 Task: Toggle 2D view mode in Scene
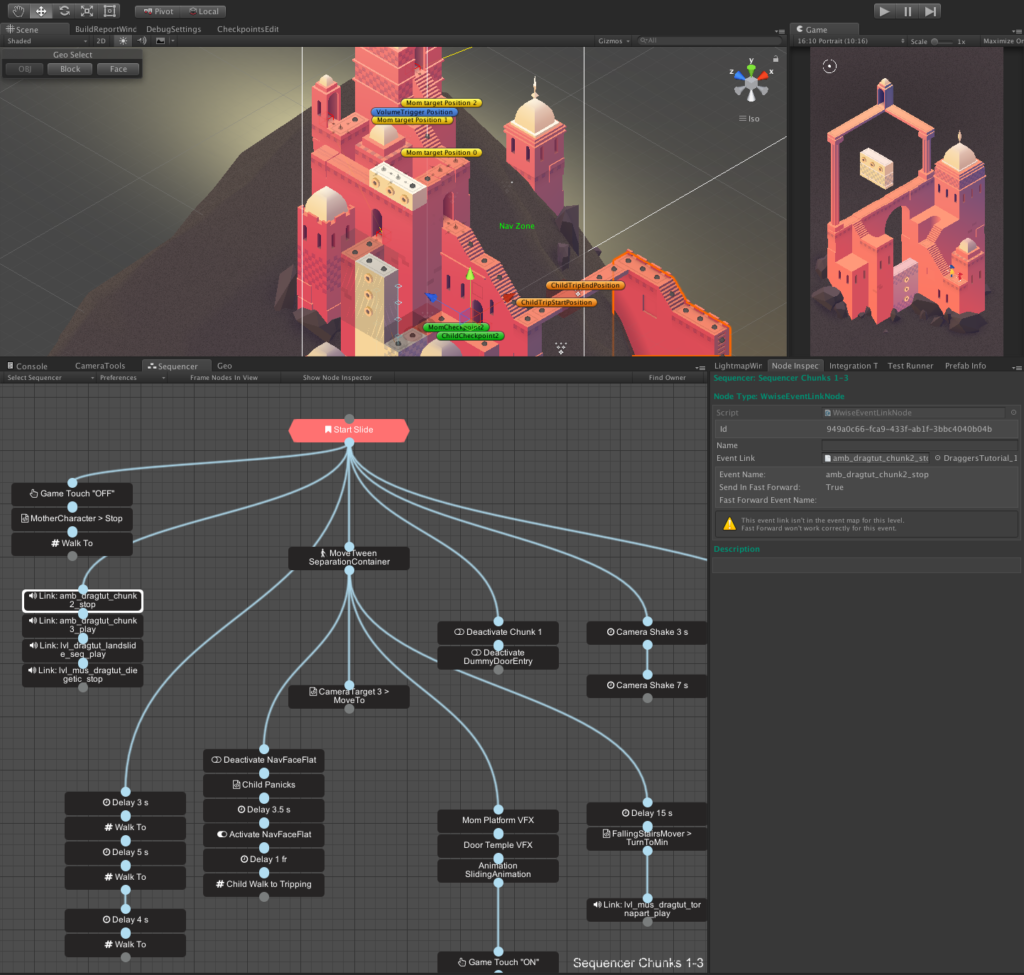[x=103, y=41]
